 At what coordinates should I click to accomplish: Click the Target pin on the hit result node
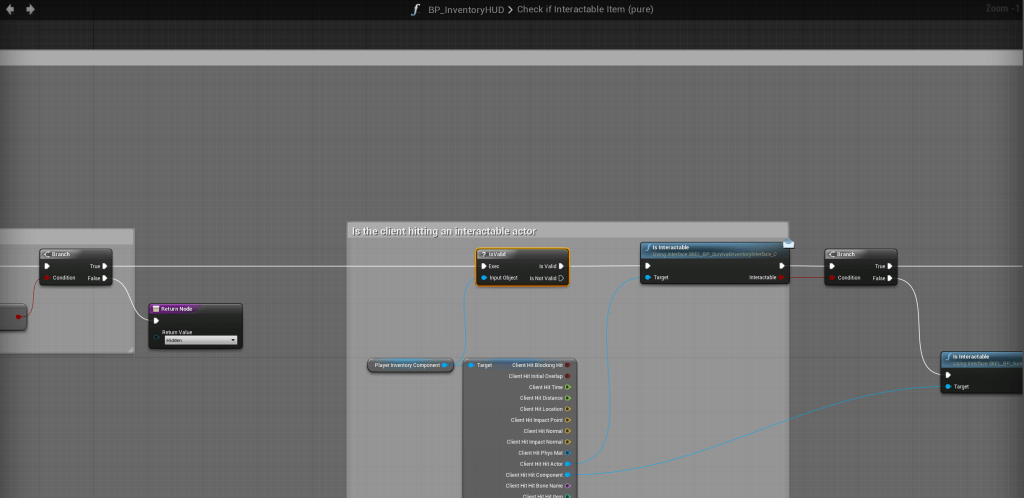(x=471, y=366)
